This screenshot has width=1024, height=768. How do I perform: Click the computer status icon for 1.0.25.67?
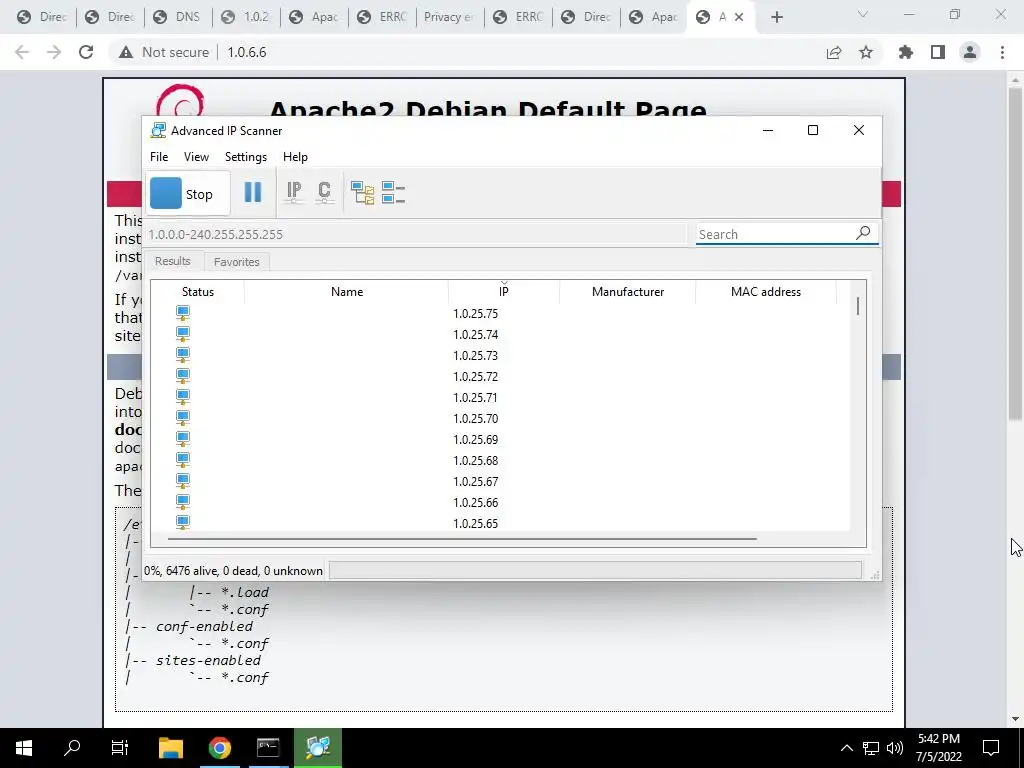(x=183, y=481)
